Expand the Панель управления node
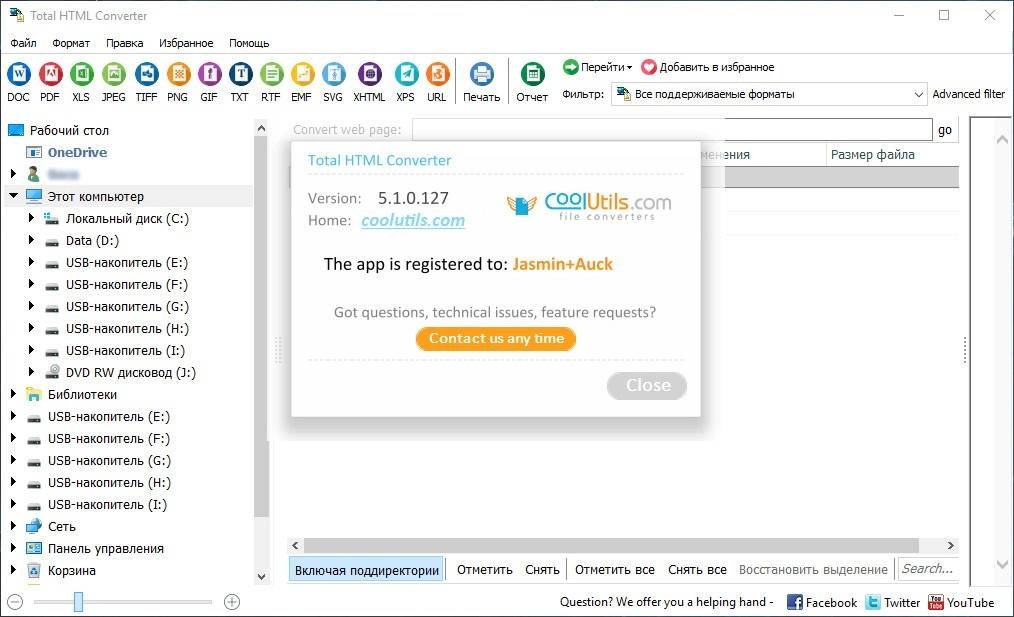The width and height of the screenshot is (1014, 617). tap(12, 548)
